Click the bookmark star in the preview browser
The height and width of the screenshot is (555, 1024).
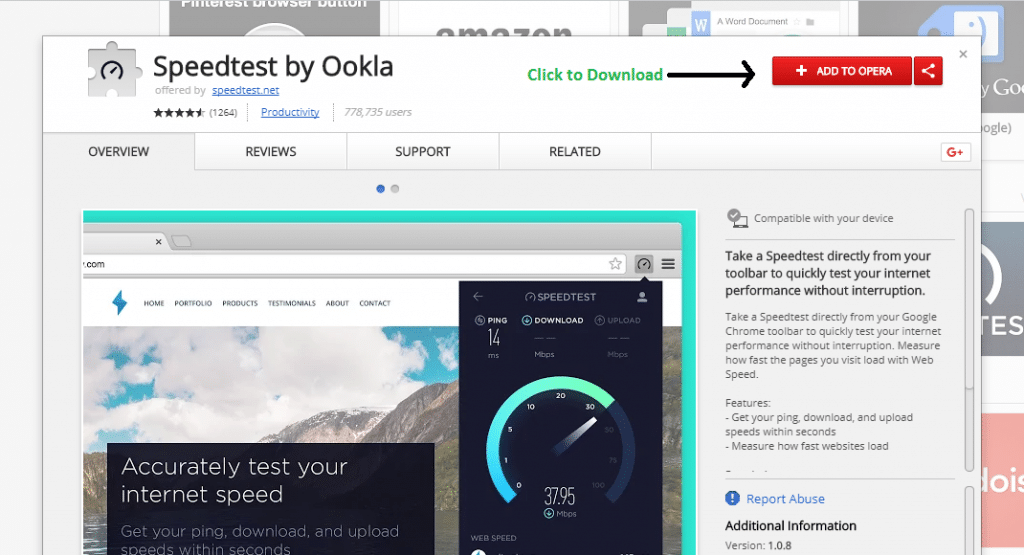(x=615, y=264)
